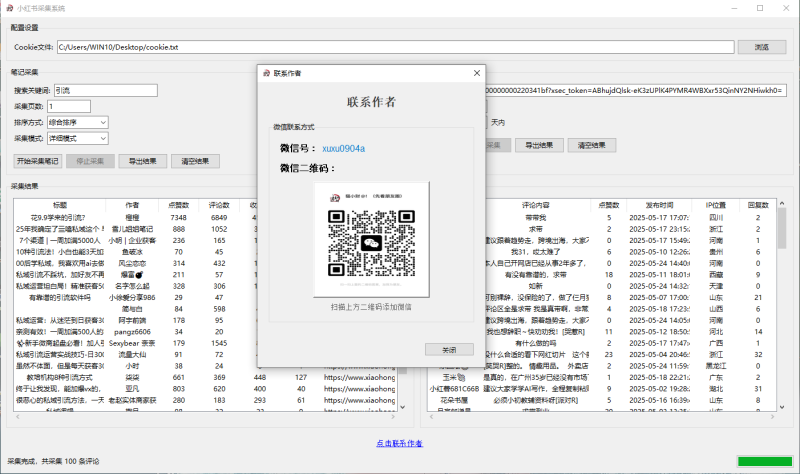Open the 排序方式 dropdown set to 综合排序

pos(78,122)
